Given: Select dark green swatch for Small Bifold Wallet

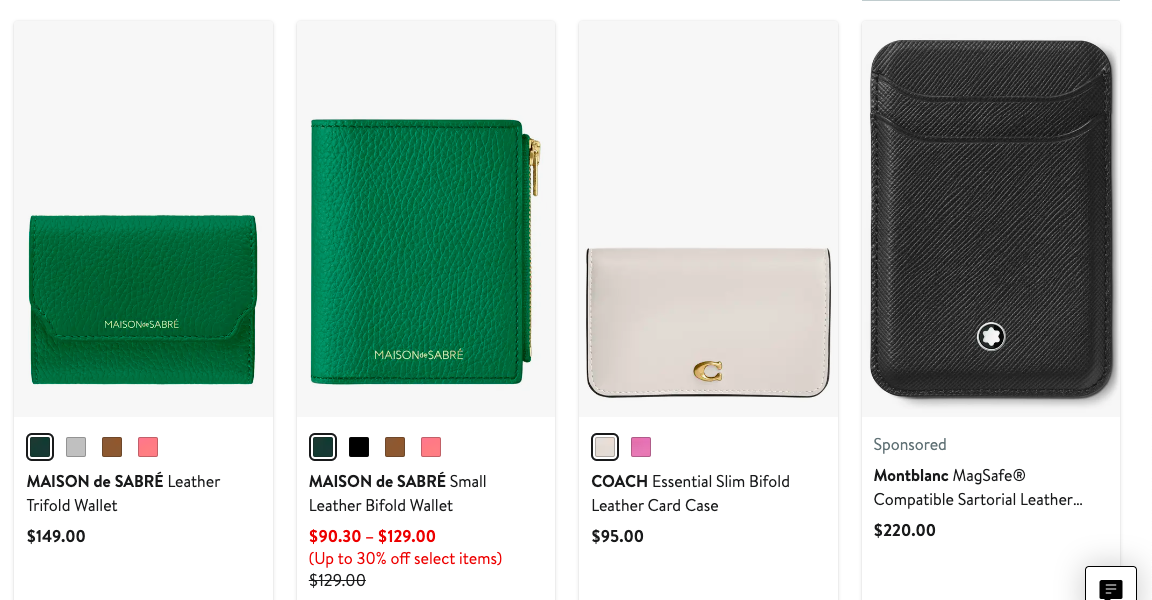Looking at the screenshot, I should click(x=323, y=447).
